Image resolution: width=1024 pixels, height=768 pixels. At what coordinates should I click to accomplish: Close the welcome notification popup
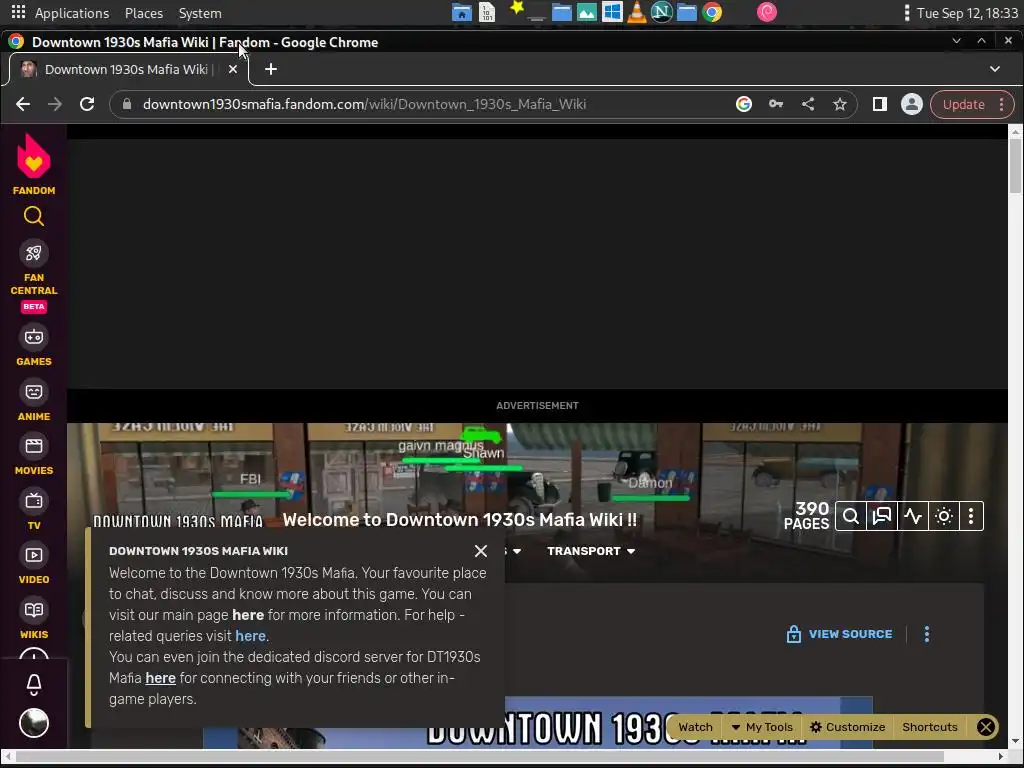[481, 551]
